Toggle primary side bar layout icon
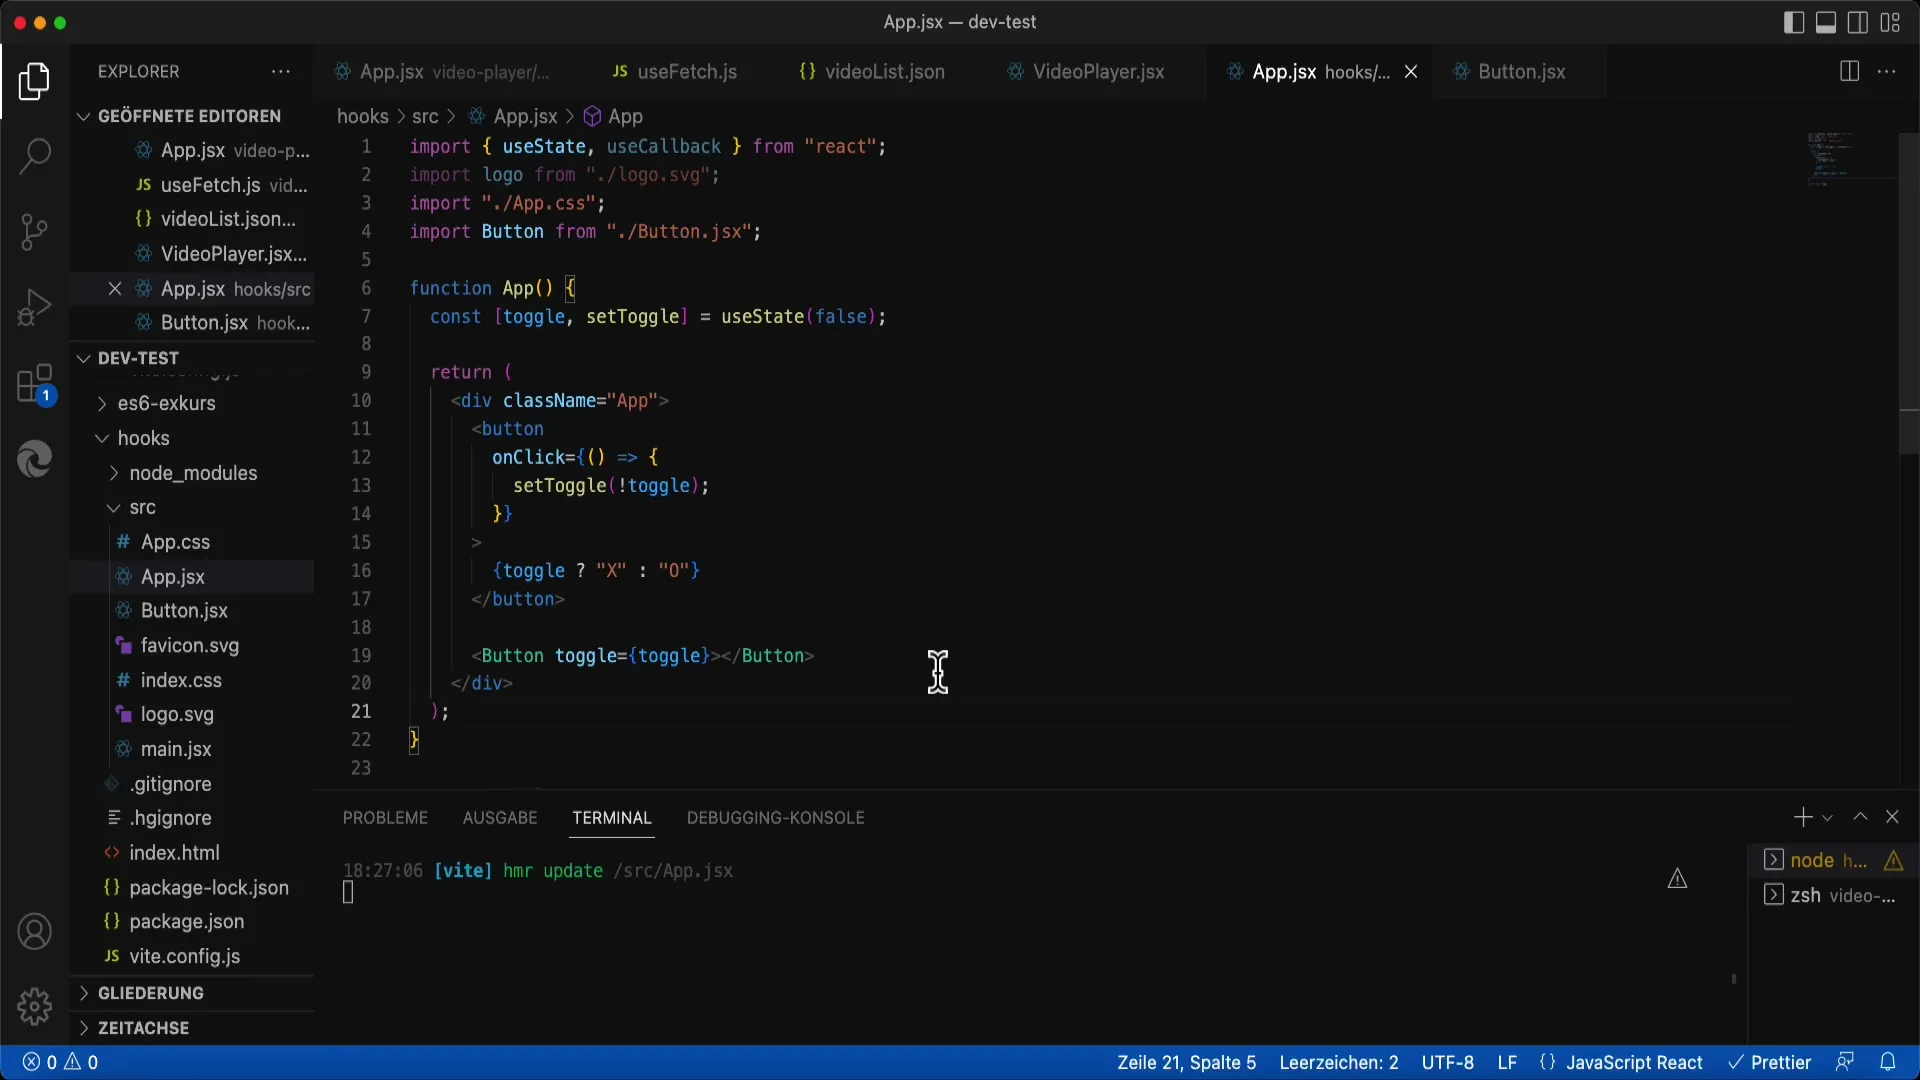 pos(1794,22)
